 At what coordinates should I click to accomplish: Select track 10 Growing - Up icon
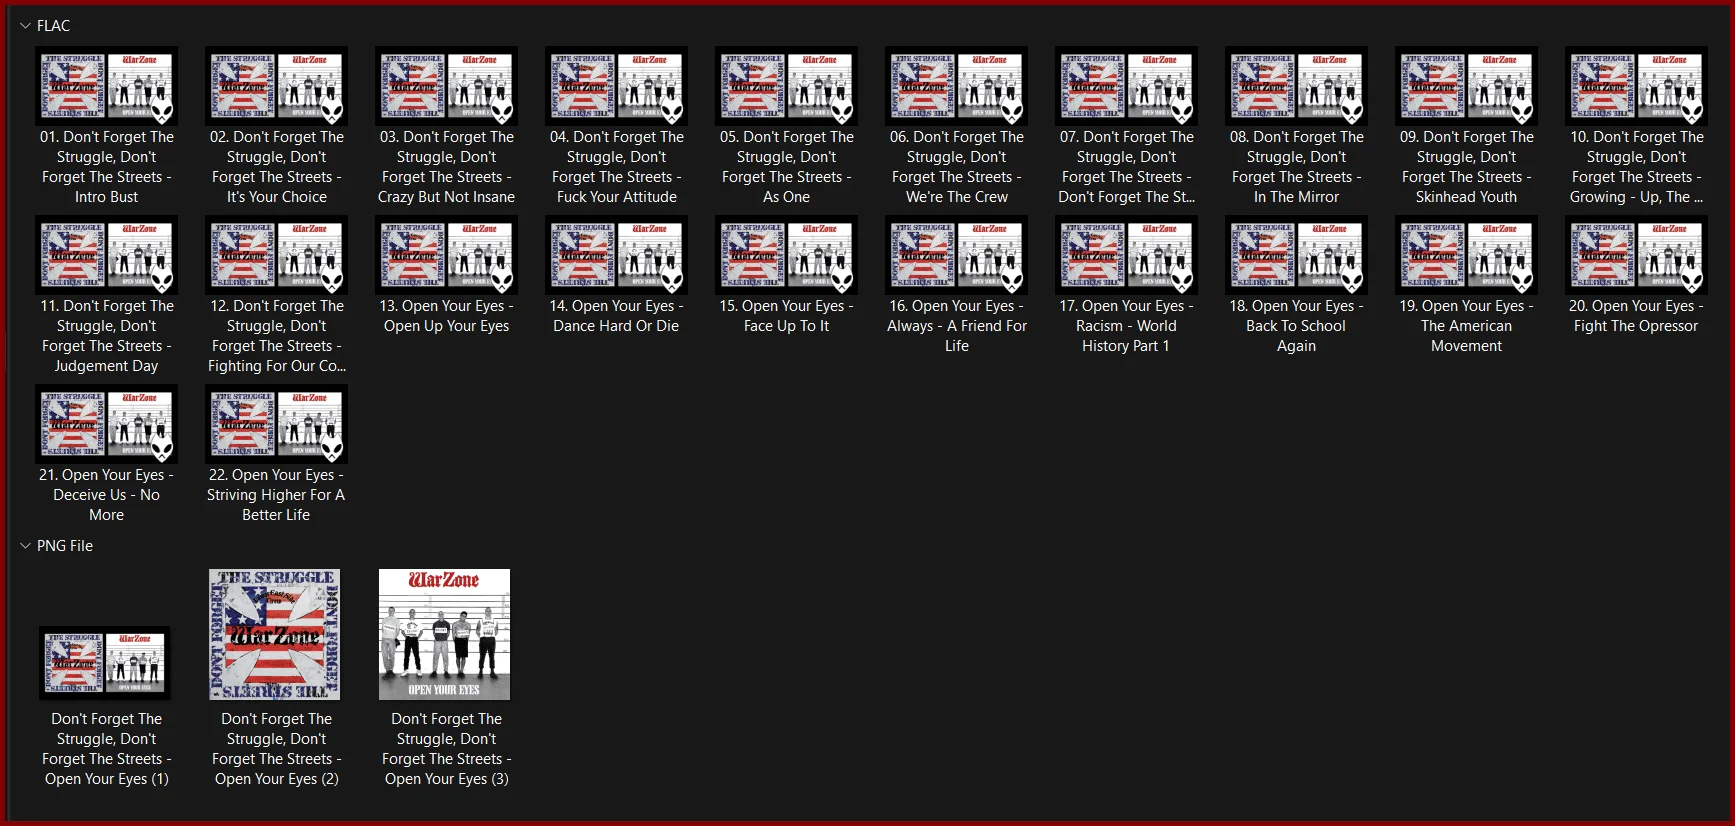click(1637, 86)
